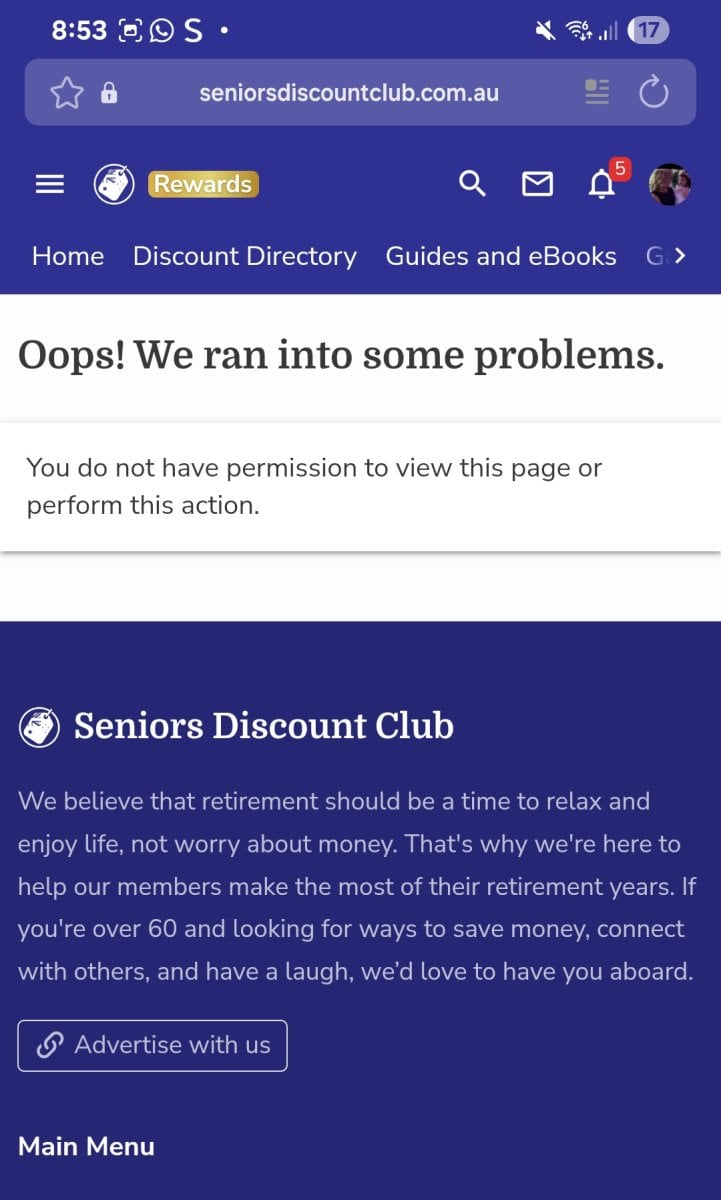Click the Seniors Discount Club logo icon
Image resolution: width=721 pixels, height=1200 pixels.
114,184
